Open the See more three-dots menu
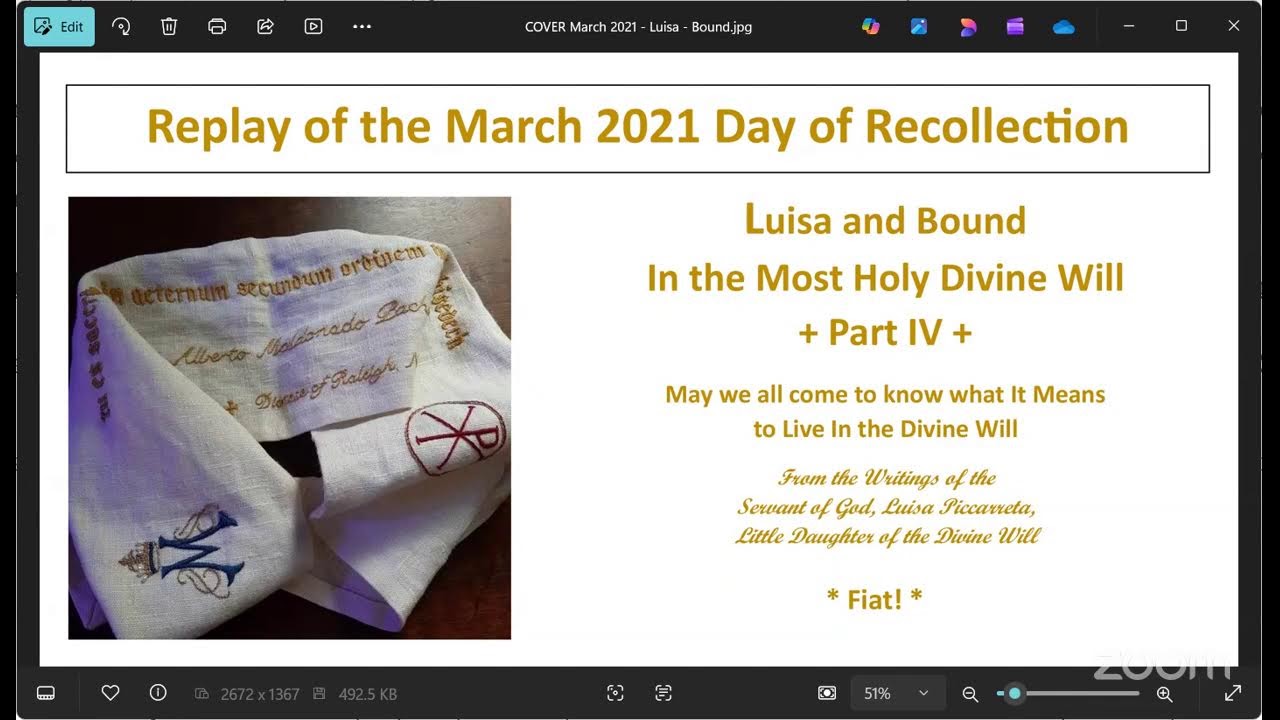The image size is (1280, 720). coord(362,27)
